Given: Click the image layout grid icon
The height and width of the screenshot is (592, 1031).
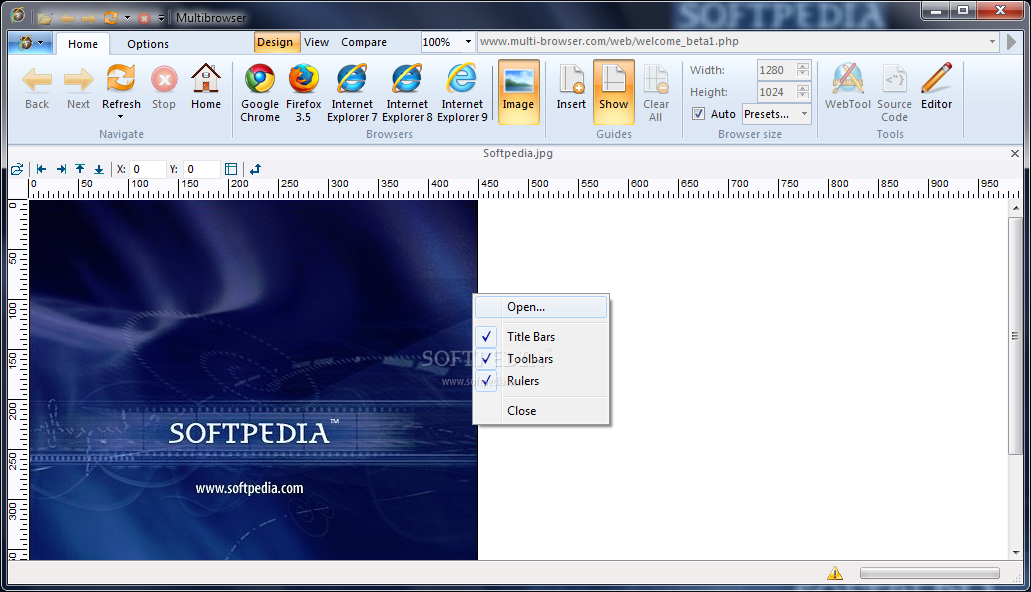Looking at the screenshot, I should click(231, 169).
